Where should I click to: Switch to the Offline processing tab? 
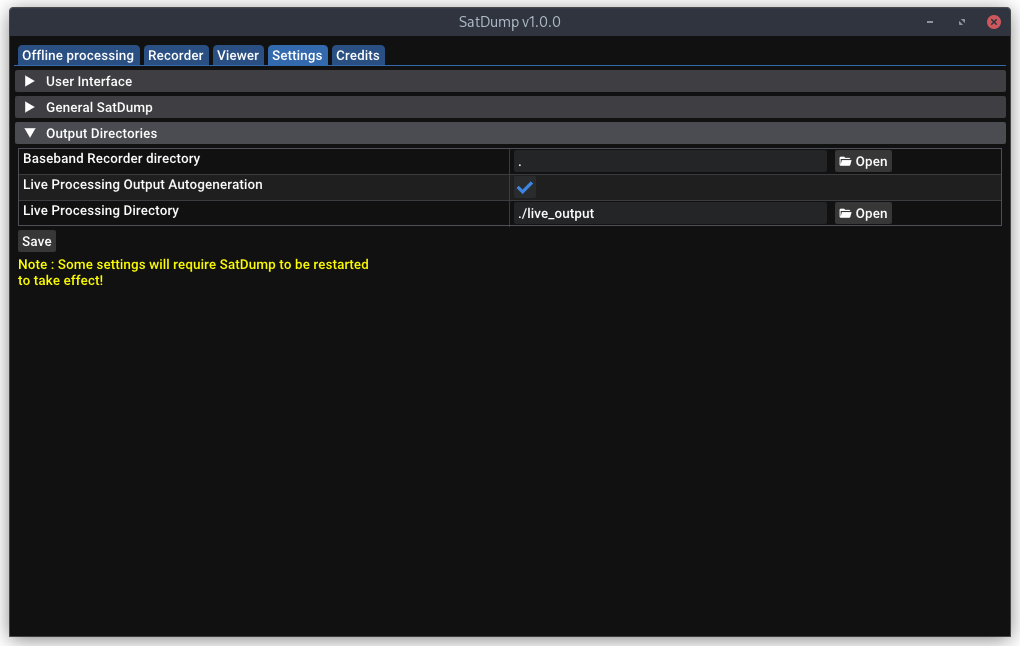click(x=78, y=55)
